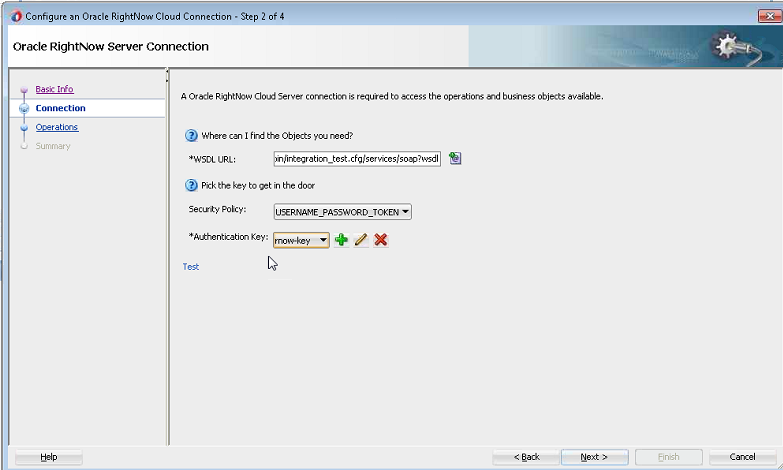This screenshot has height=470, width=783.
Task: Click the Test connection link
Action: (191, 267)
